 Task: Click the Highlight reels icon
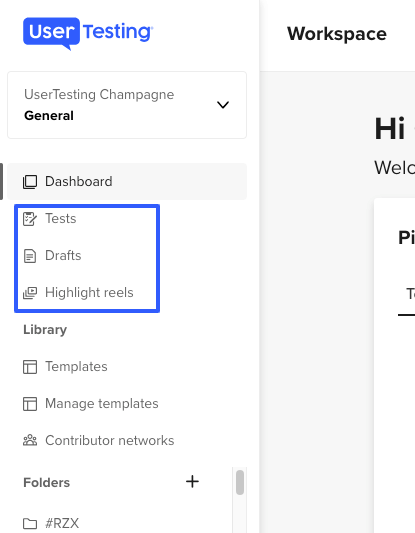pos(30,293)
